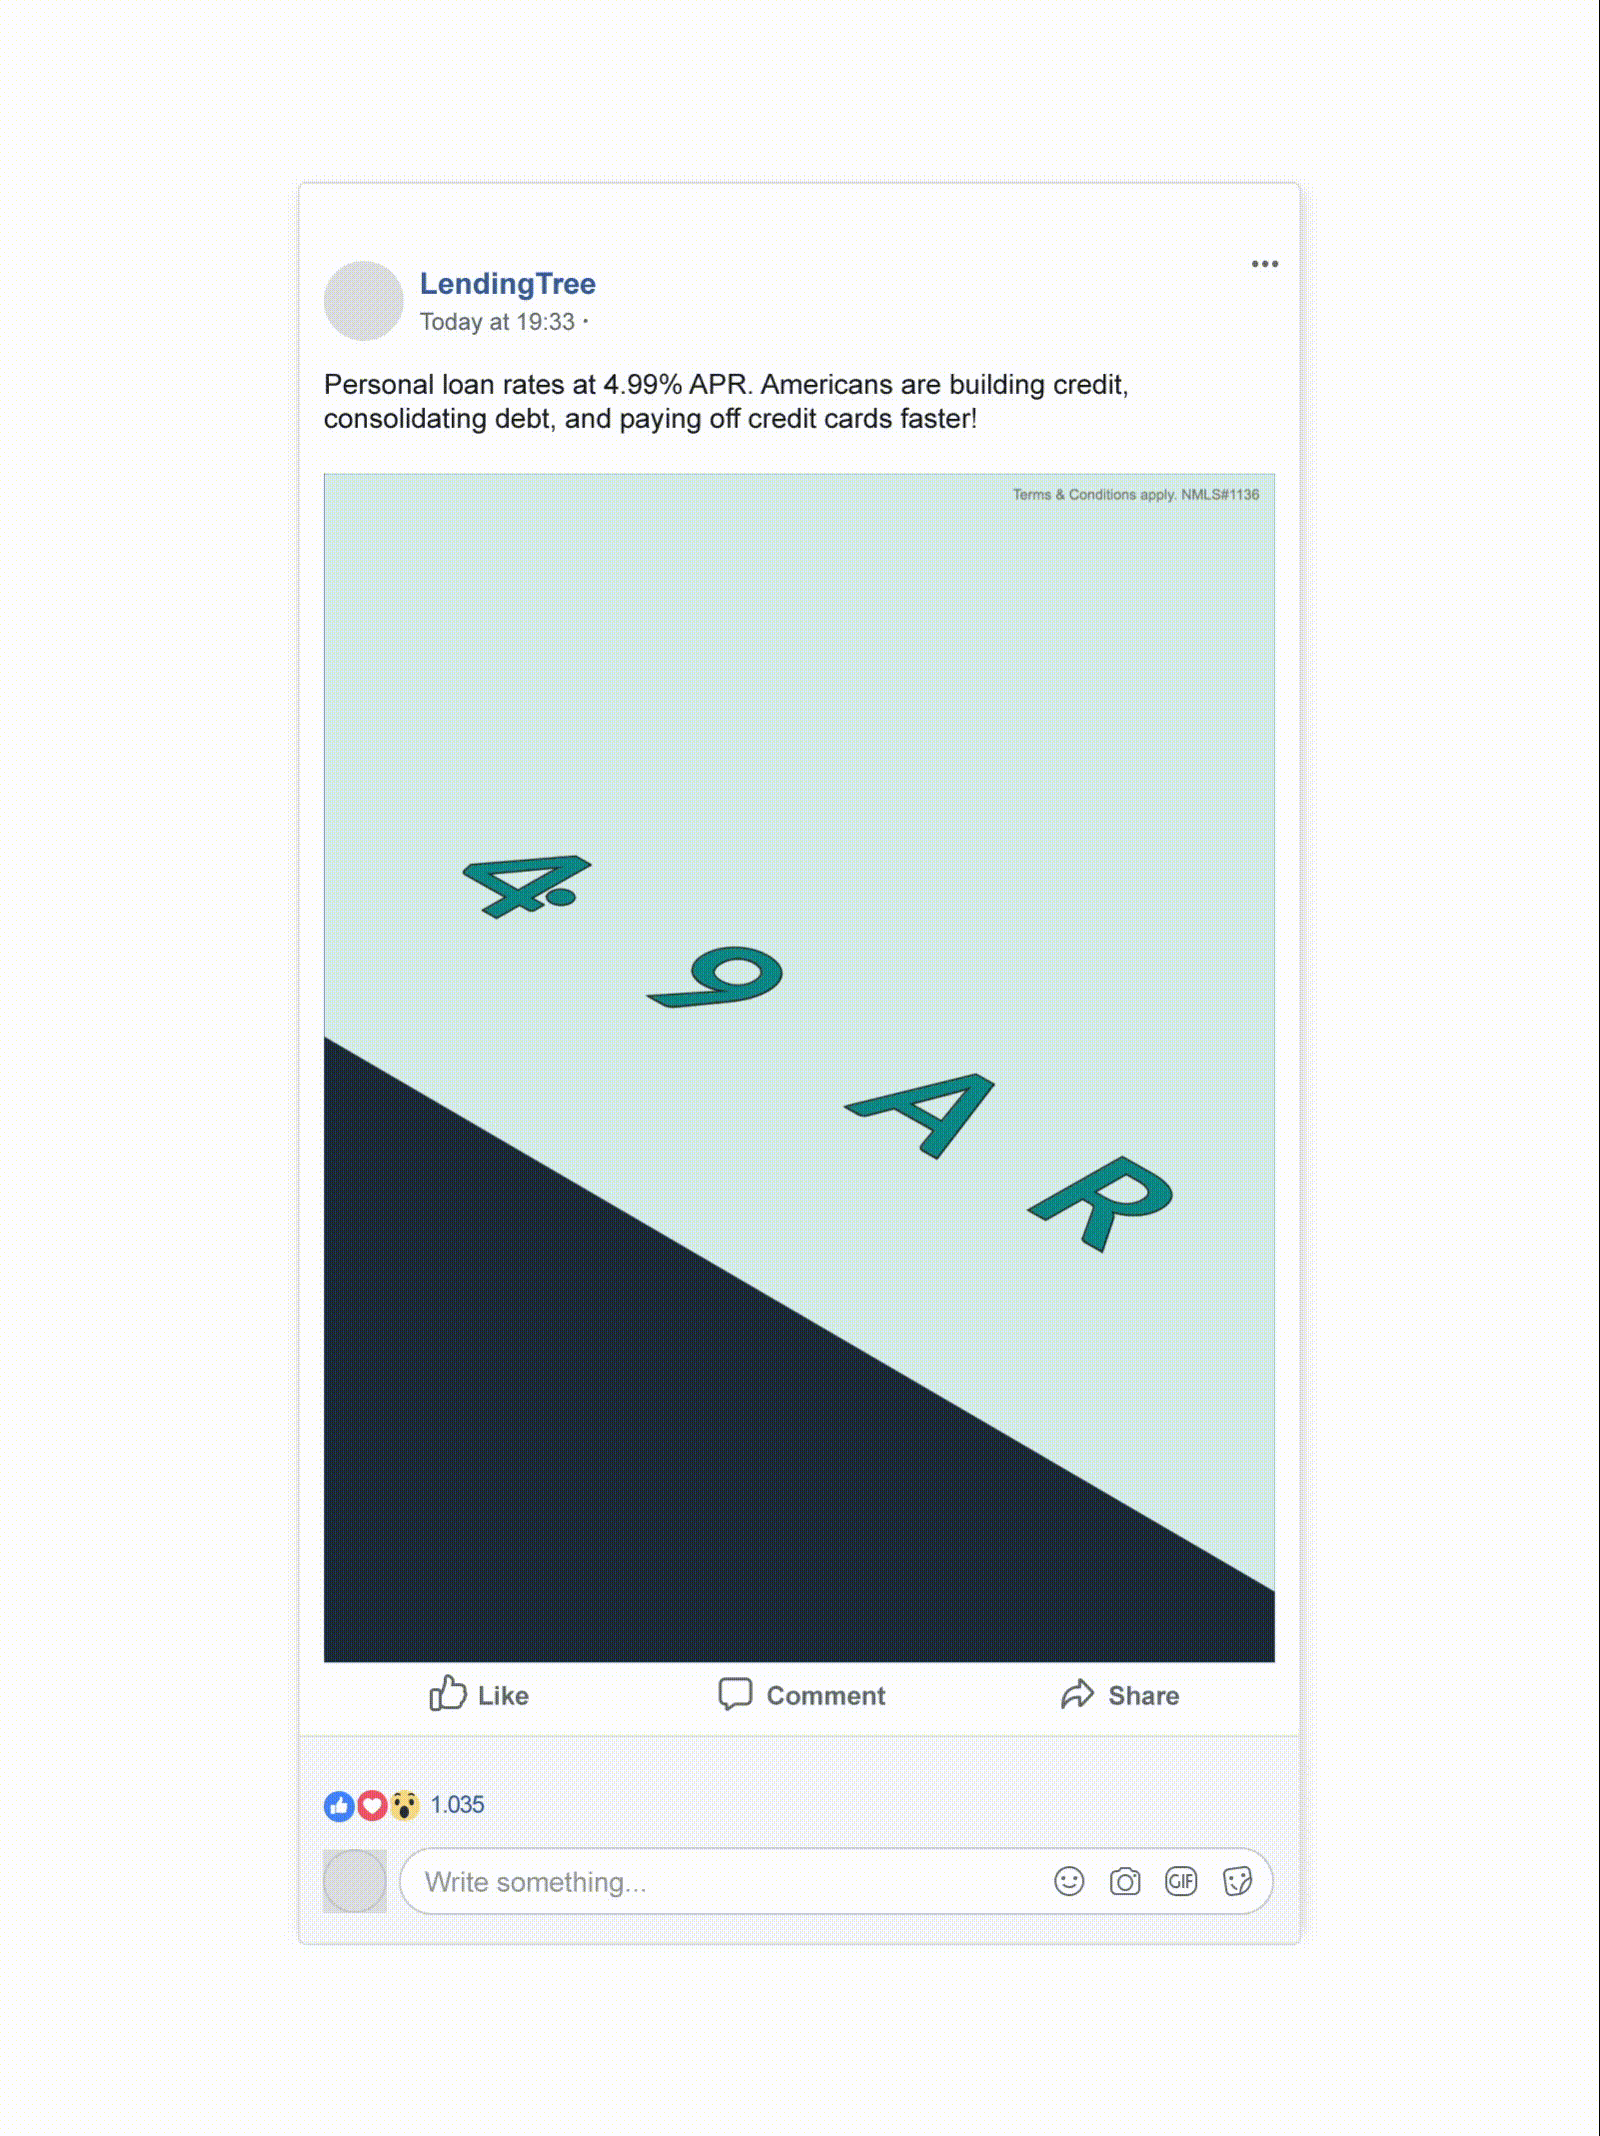Click the speech bubble Comment icon

coord(735,1694)
